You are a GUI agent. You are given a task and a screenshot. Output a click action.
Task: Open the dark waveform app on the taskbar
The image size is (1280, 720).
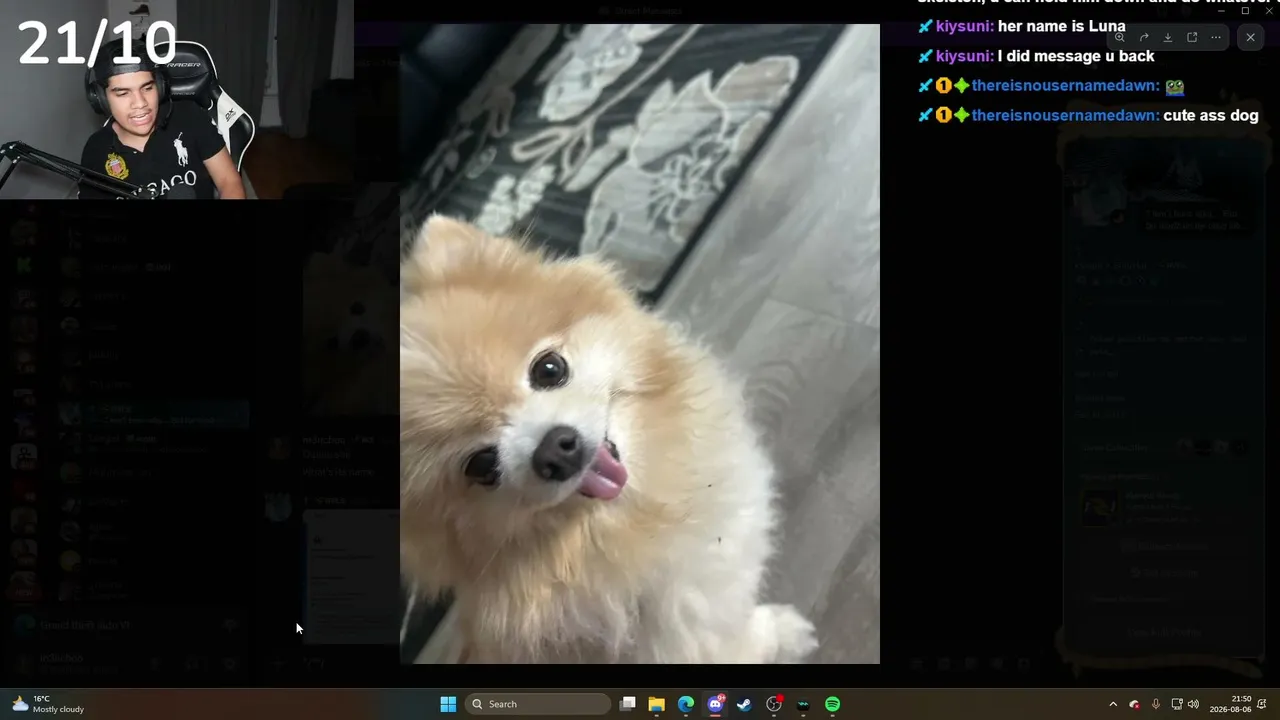[x=803, y=704]
